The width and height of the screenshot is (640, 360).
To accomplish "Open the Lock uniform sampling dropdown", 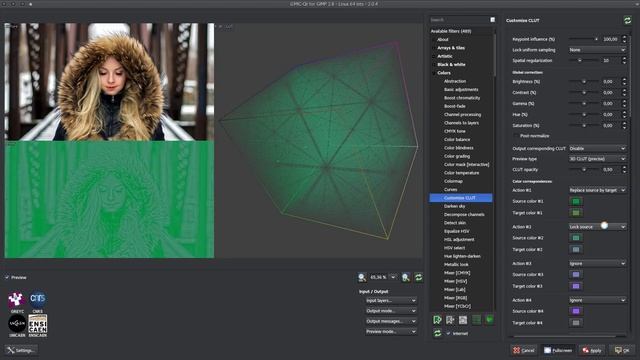I will point(597,50).
